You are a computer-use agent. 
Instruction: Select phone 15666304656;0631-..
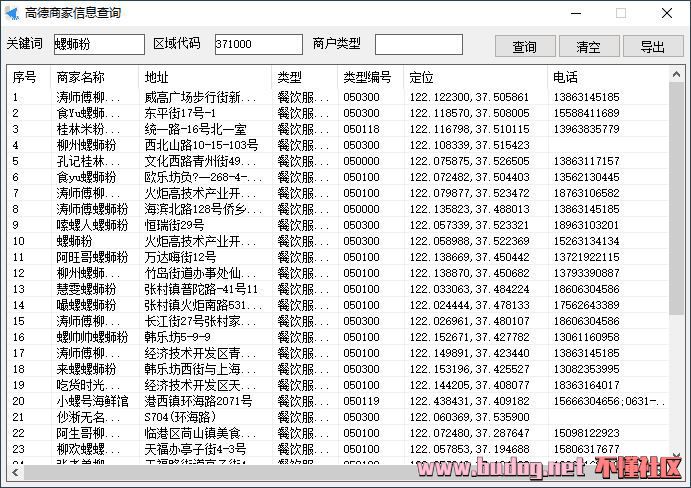(x=609, y=401)
